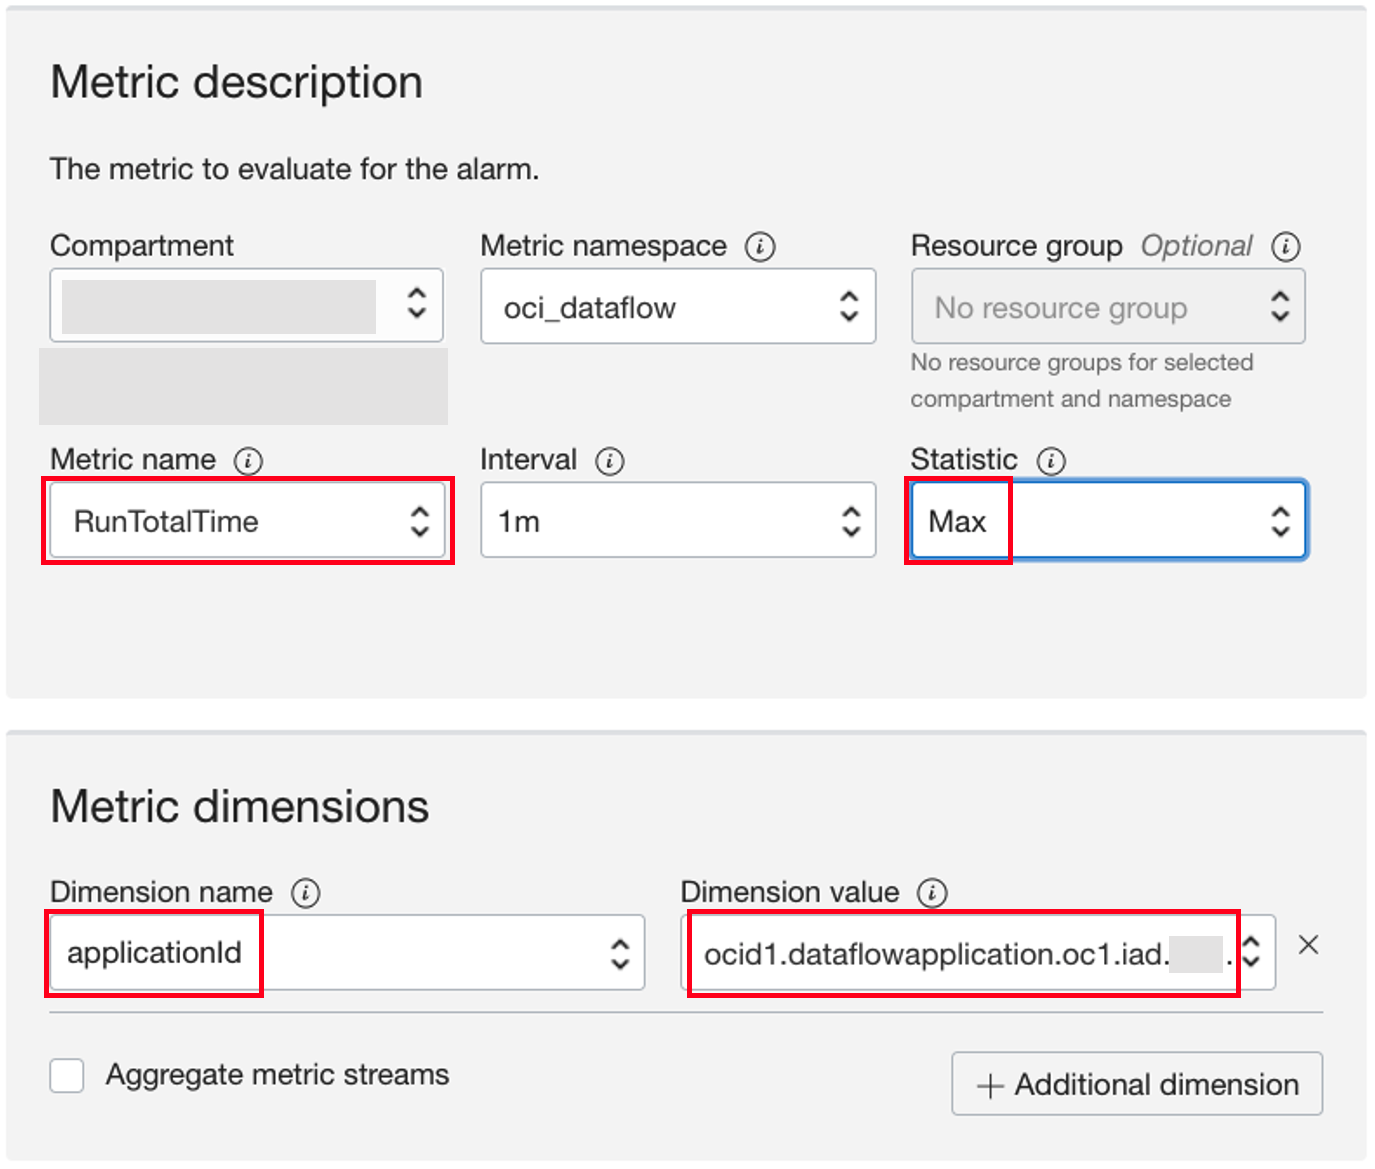The image size is (1375, 1169).
Task: Click the Interval info icon
Action: [609, 461]
